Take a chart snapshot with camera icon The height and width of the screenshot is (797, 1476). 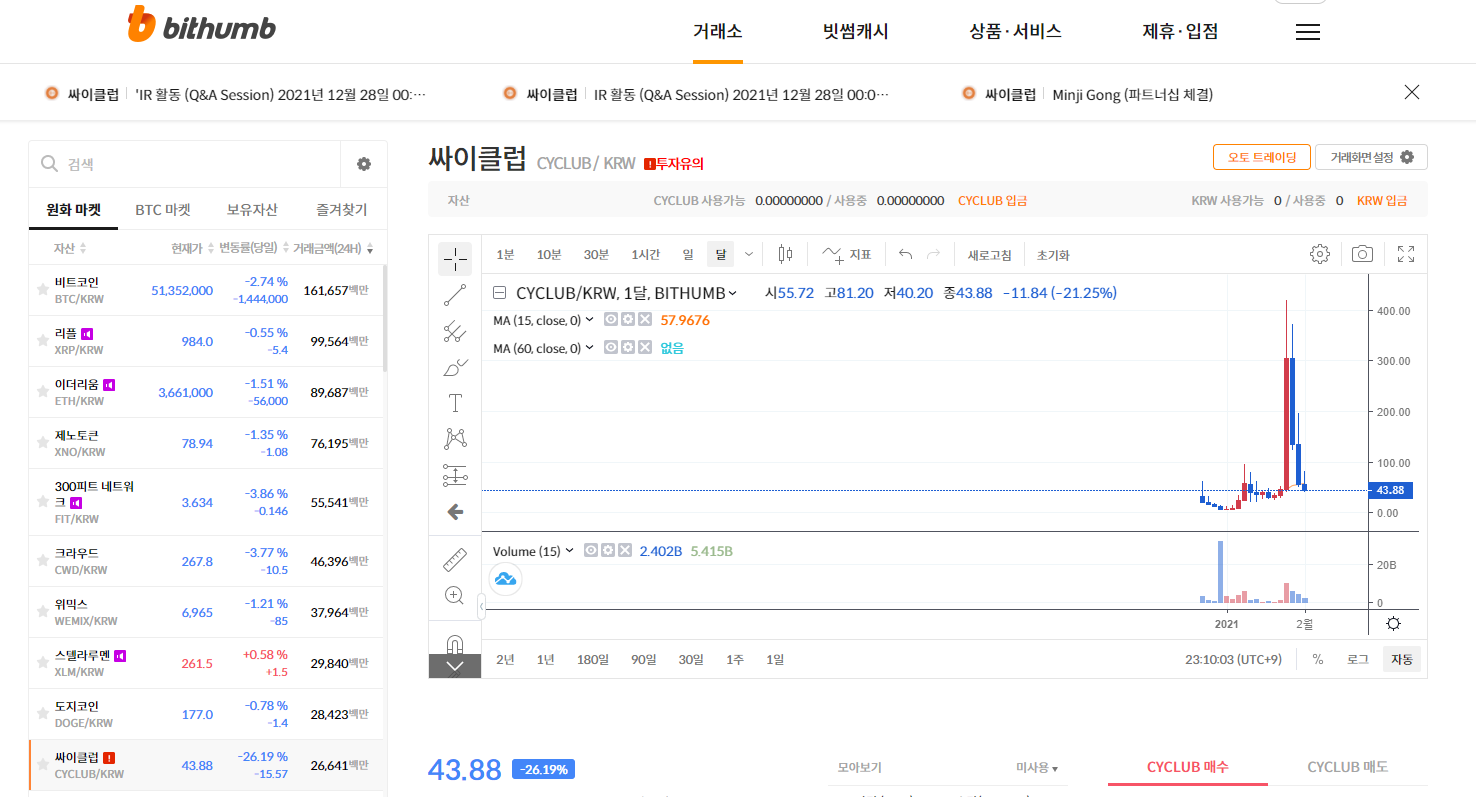pyautogui.click(x=1362, y=254)
